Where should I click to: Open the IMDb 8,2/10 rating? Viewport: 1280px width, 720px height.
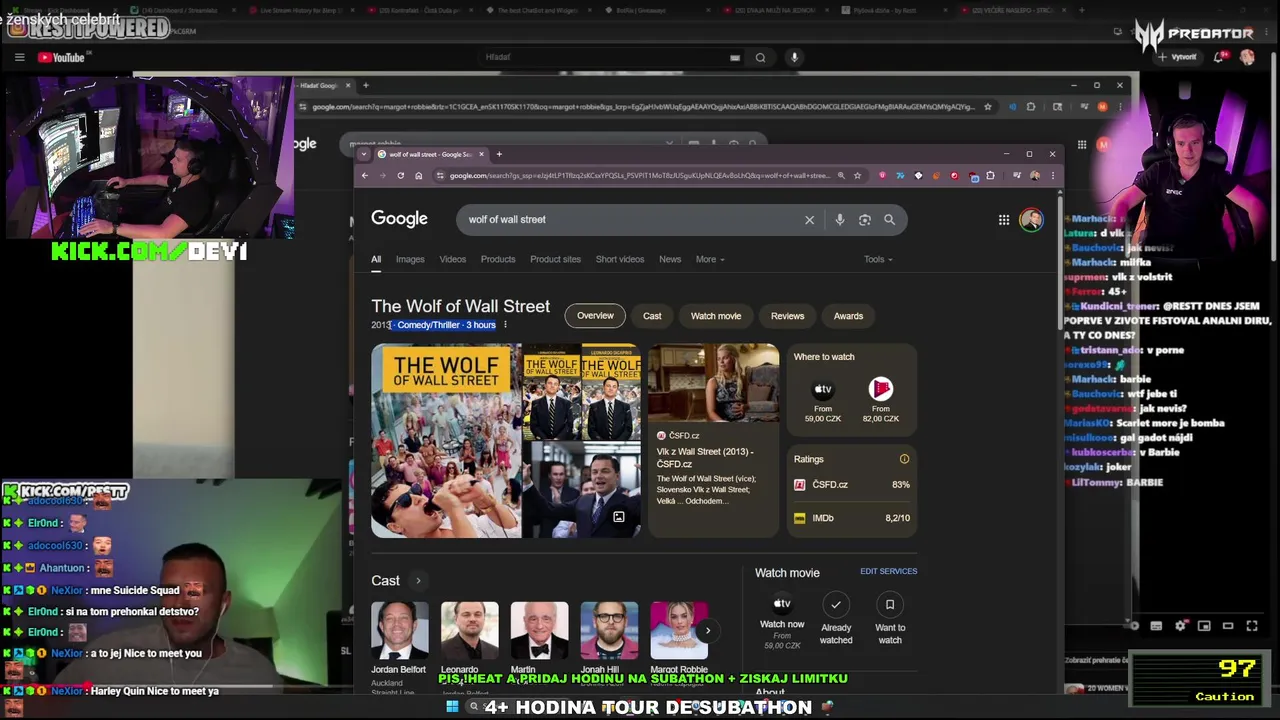pyautogui.click(x=852, y=518)
